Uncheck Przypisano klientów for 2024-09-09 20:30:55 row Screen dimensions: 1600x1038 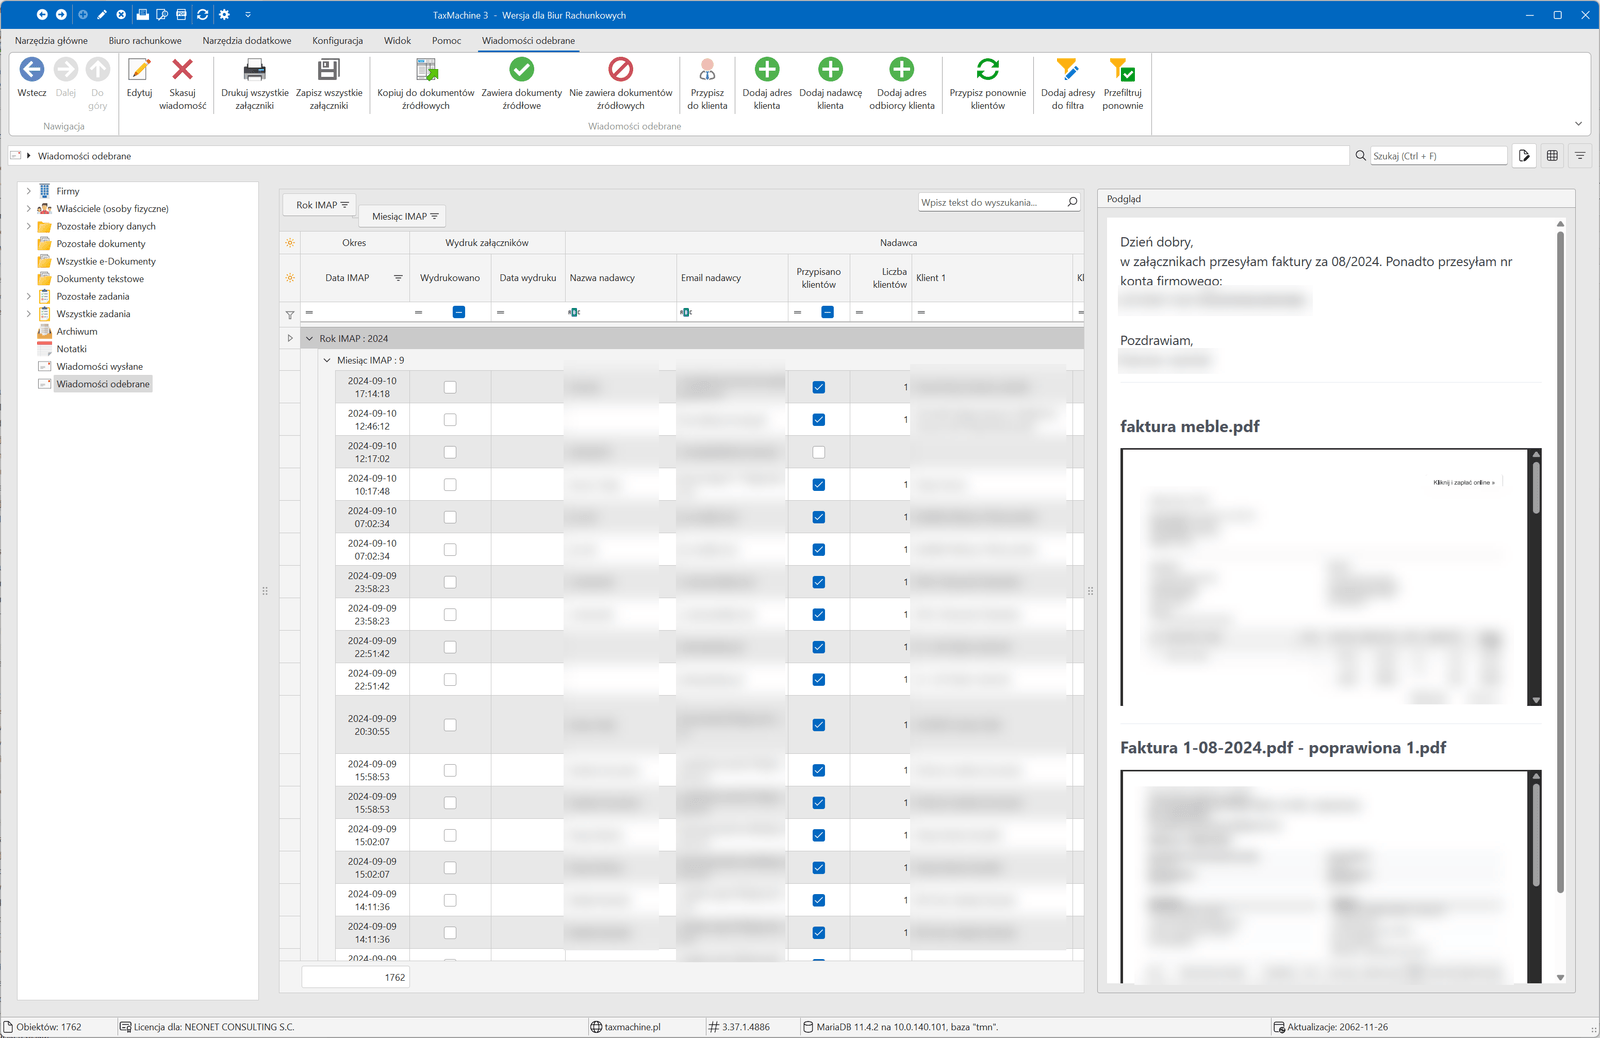(819, 725)
